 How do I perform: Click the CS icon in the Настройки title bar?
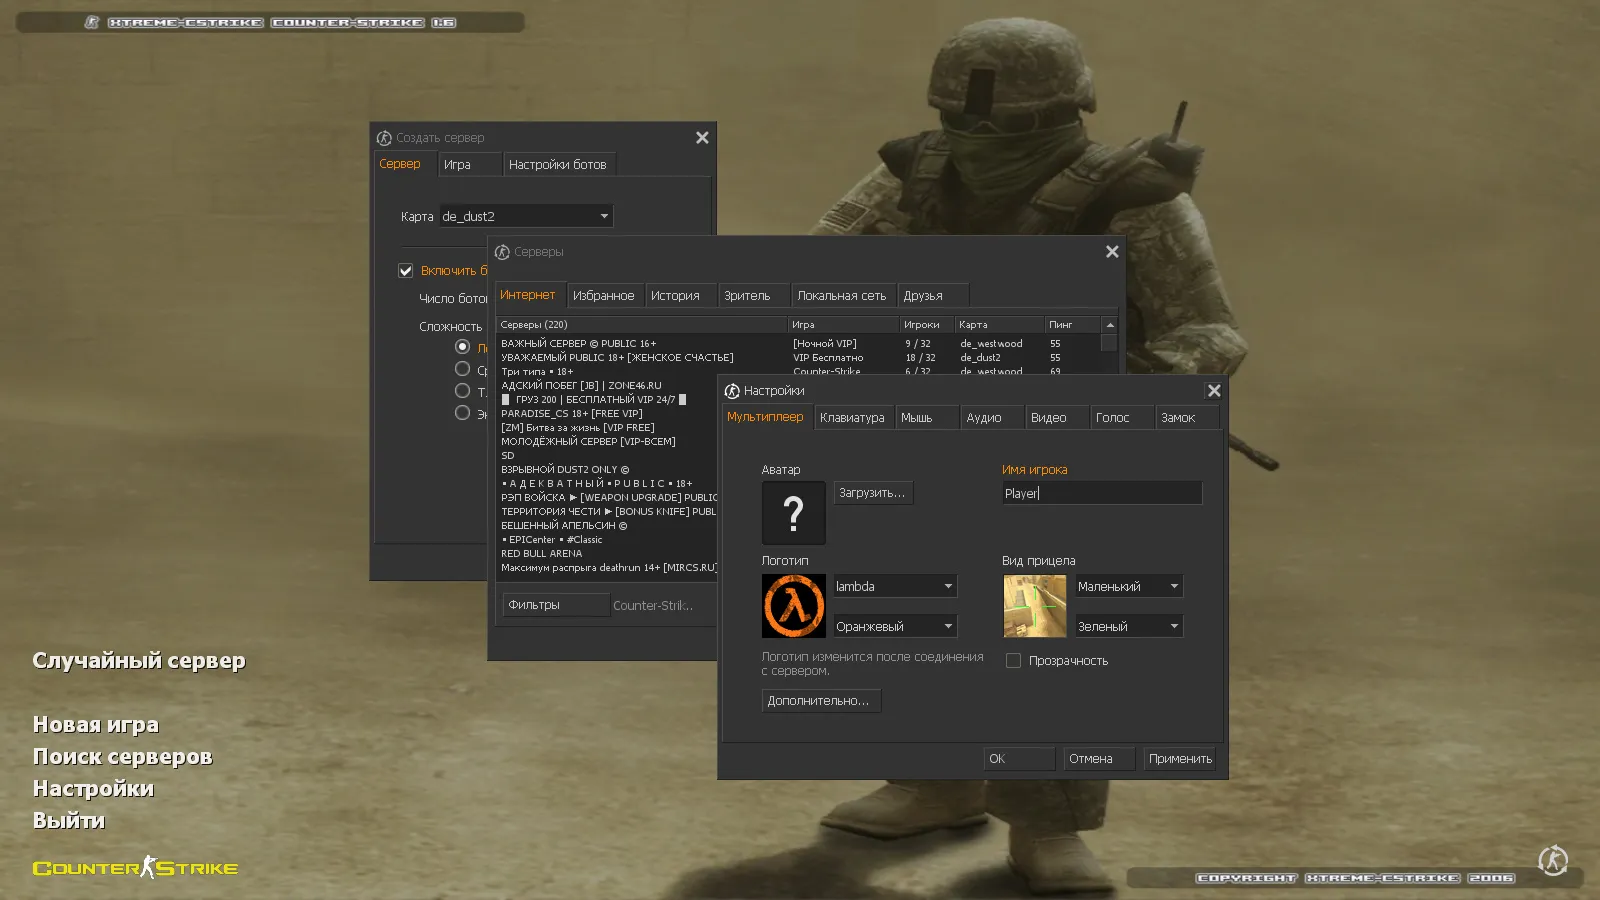pos(731,390)
